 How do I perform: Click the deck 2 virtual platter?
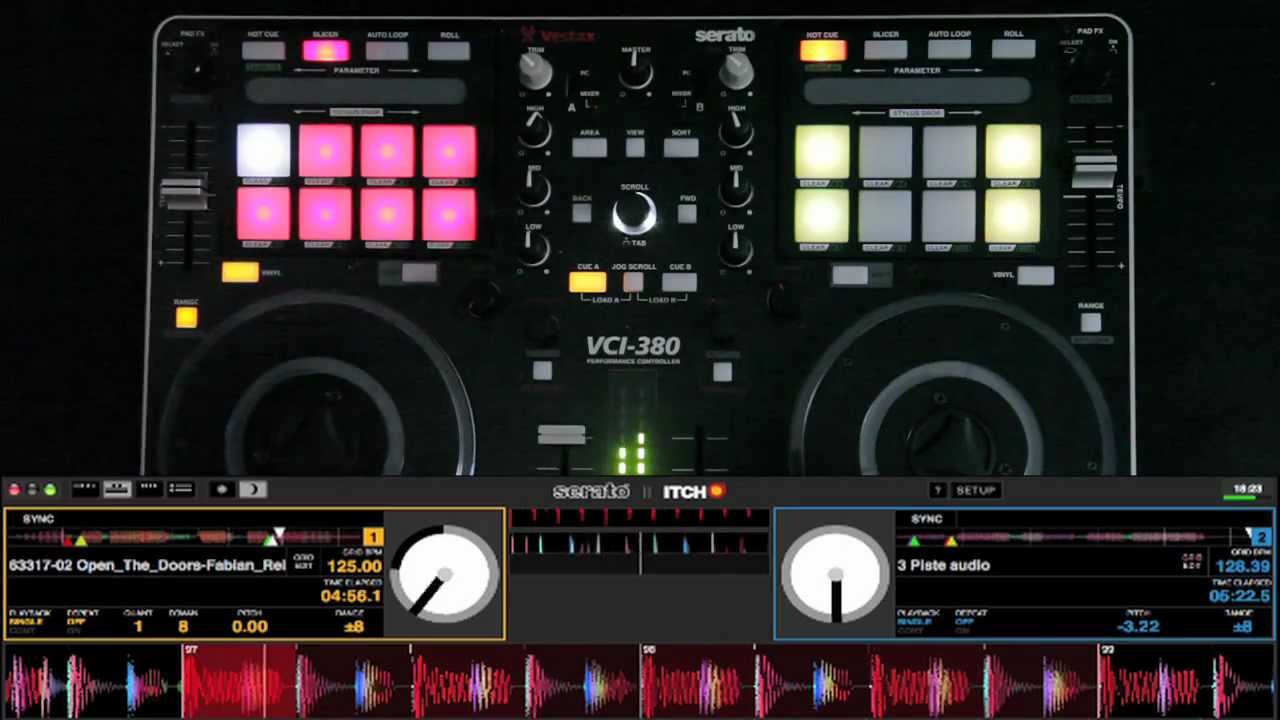pos(835,575)
